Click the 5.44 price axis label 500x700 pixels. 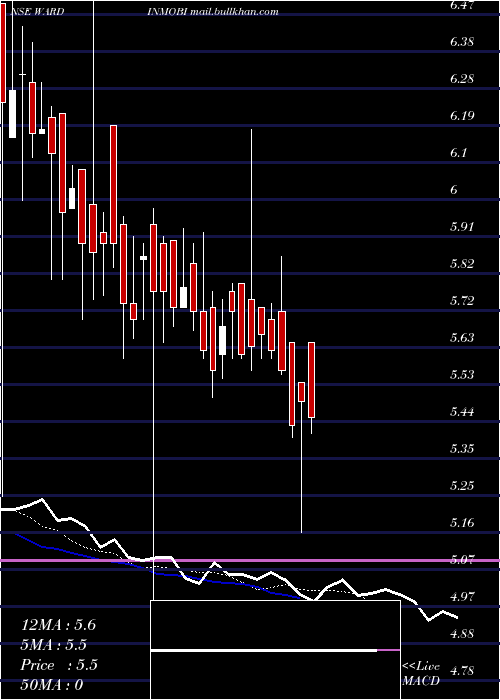[x=462, y=412]
